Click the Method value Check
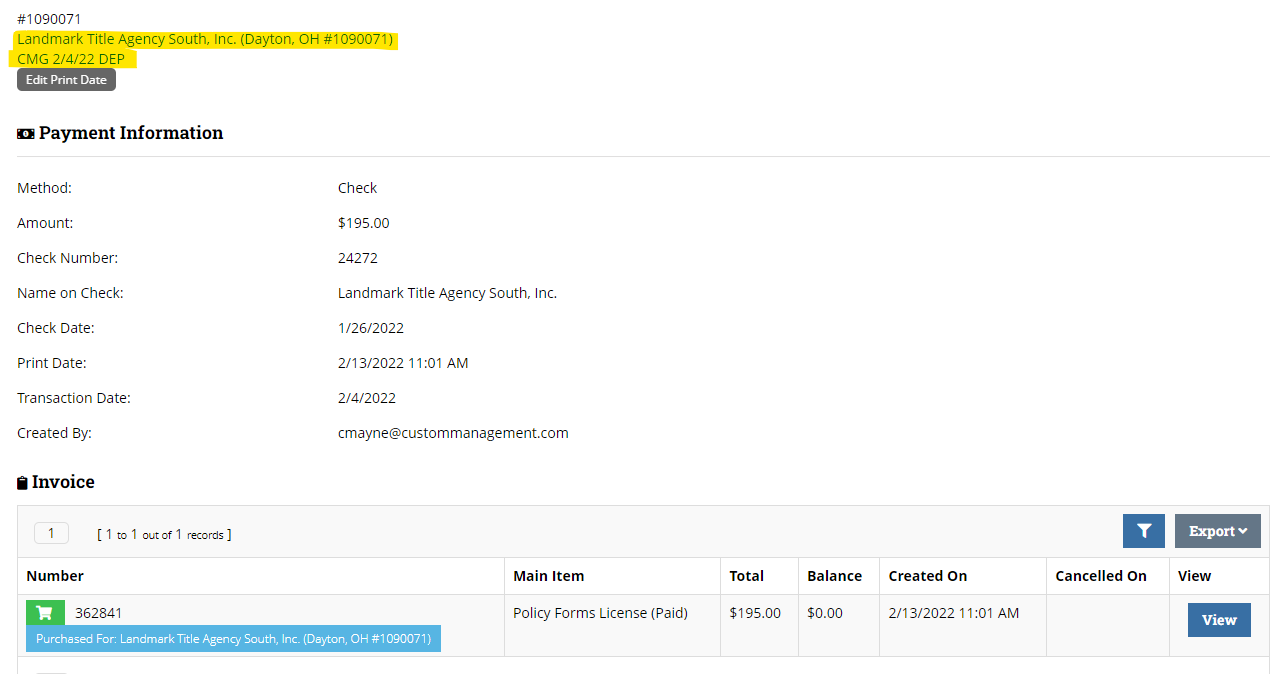 [357, 188]
